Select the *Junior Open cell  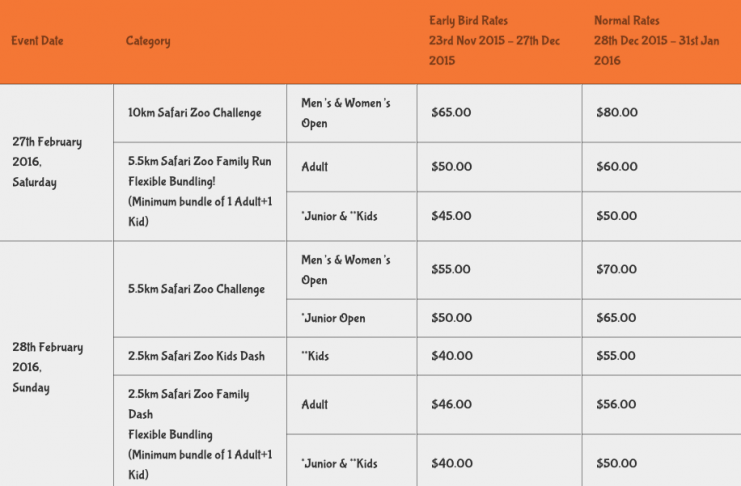(x=333, y=318)
